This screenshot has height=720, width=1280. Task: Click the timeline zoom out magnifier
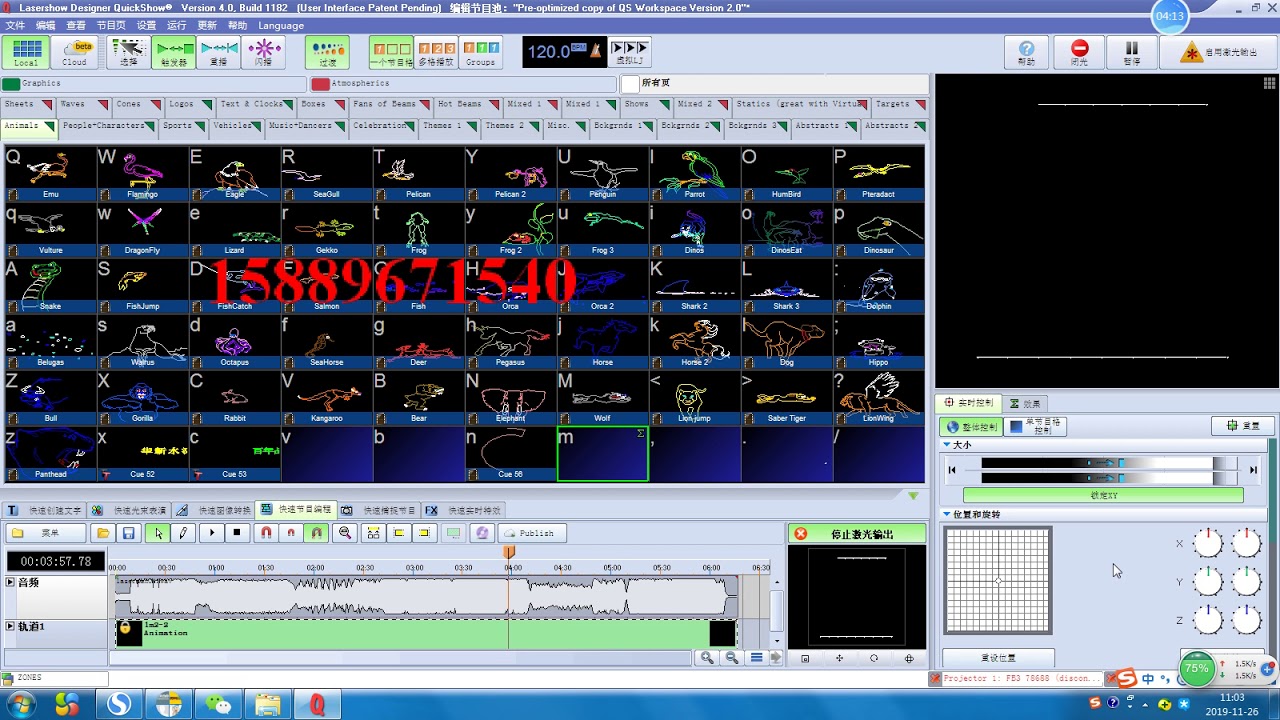[732, 657]
